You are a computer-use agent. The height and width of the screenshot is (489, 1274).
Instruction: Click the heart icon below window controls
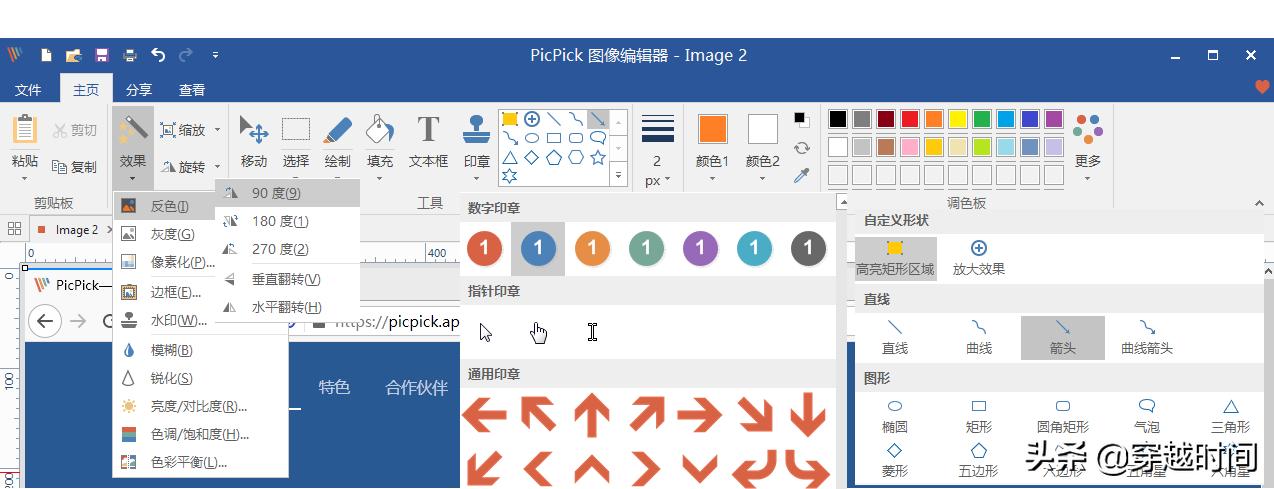click(x=1262, y=88)
